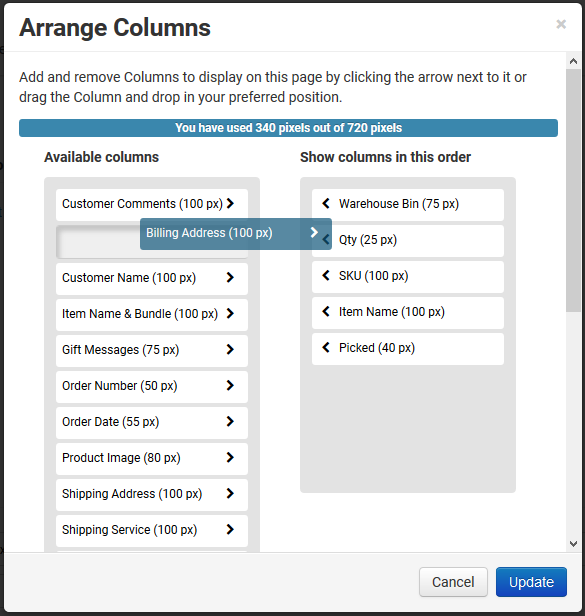This screenshot has height=616, width=585.
Task: Add Order Number column using its arrow
Action: (x=230, y=385)
